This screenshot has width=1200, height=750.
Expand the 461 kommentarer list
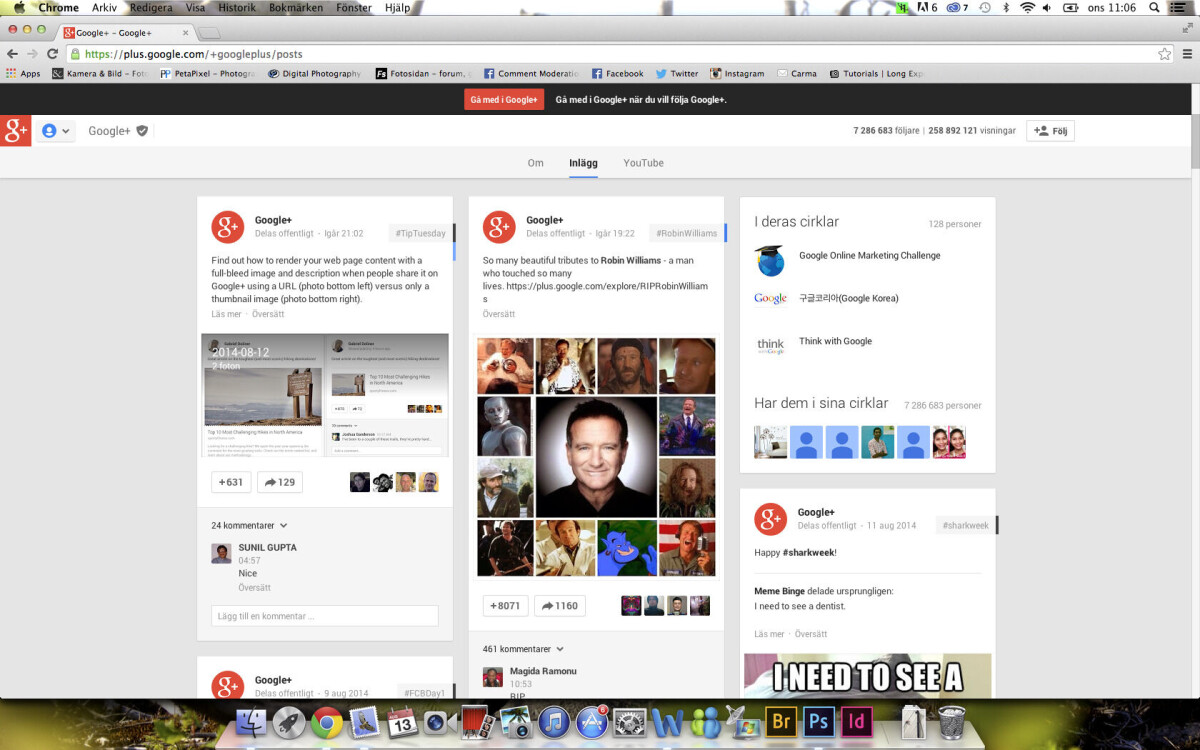[x=523, y=649]
